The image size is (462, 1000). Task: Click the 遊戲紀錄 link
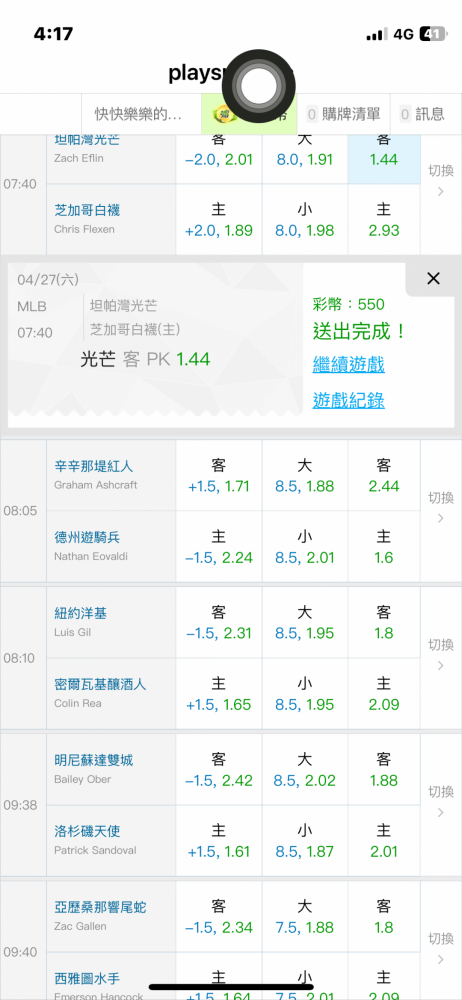coord(348,401)
